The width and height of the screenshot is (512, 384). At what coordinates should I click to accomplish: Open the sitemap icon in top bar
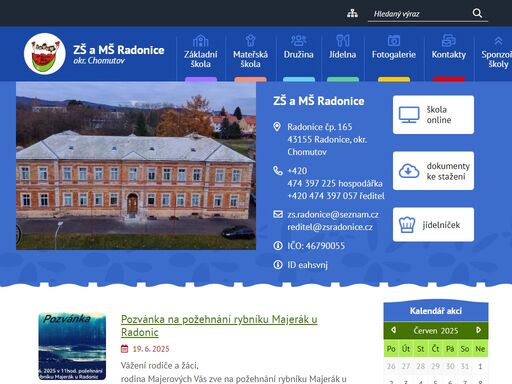click(x=352, y=13)
